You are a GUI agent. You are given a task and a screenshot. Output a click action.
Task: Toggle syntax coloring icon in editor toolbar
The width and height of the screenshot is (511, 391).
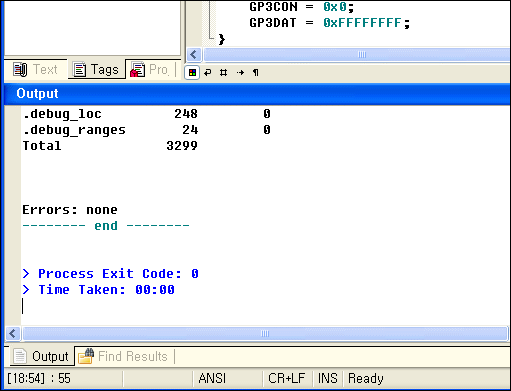click(192, 72)
